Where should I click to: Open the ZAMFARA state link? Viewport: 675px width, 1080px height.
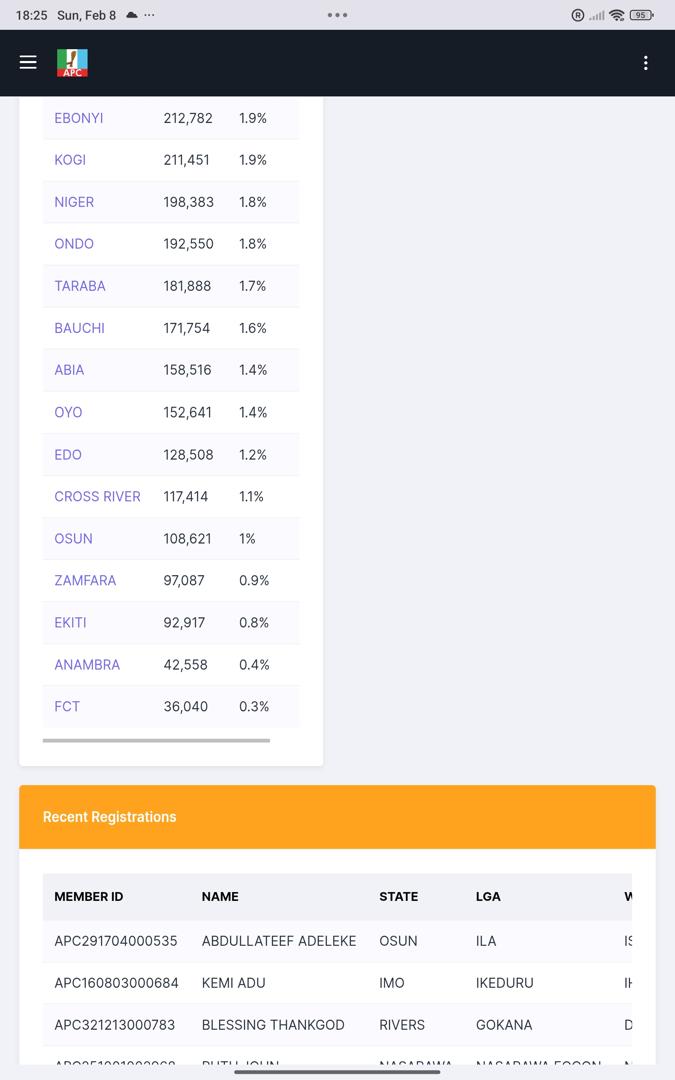pos(85,580)
